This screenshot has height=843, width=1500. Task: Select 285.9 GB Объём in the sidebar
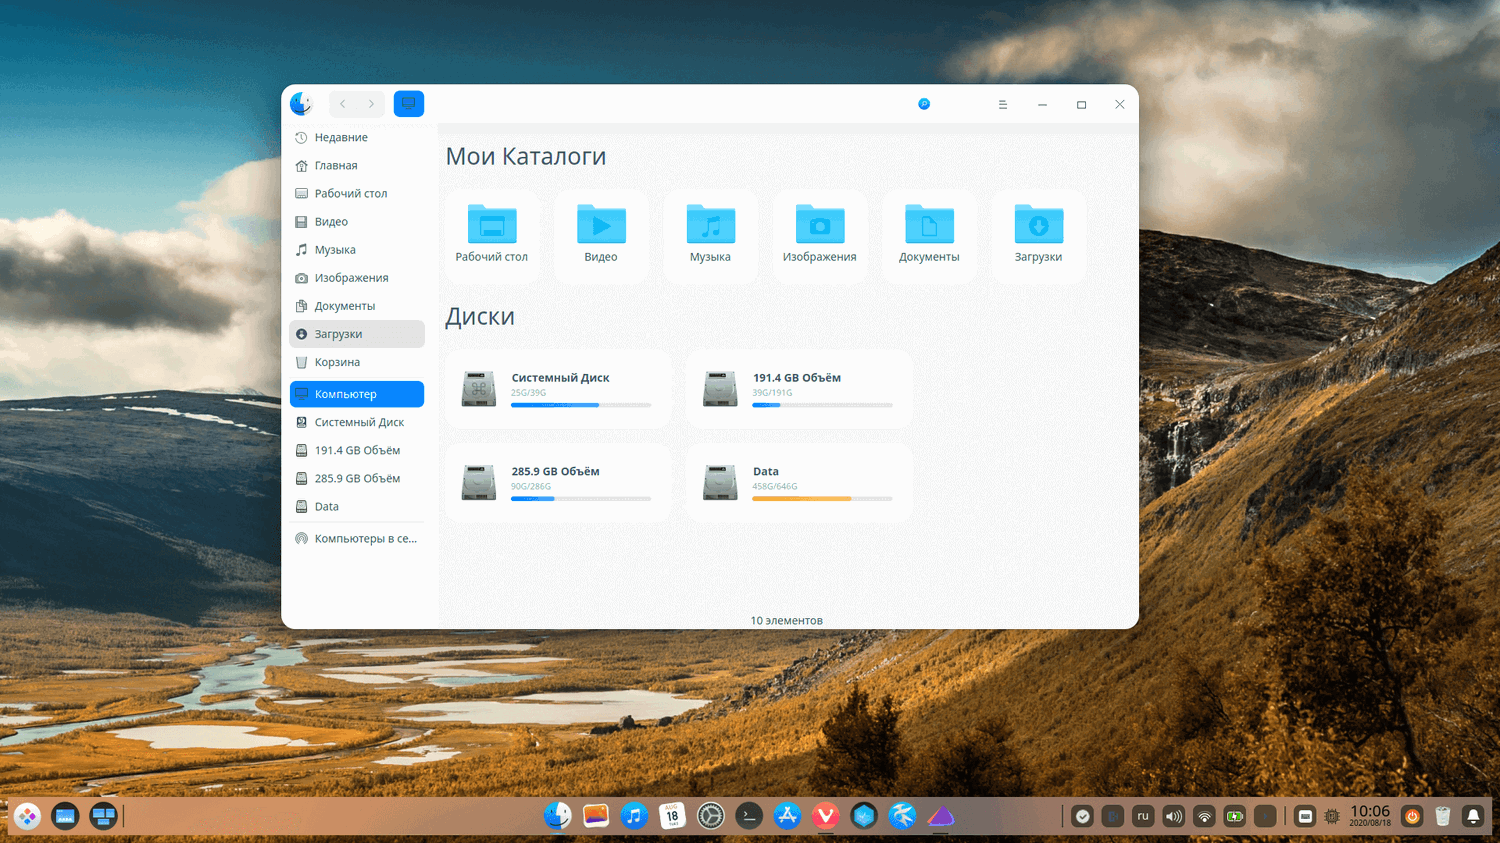click(357, 479)
